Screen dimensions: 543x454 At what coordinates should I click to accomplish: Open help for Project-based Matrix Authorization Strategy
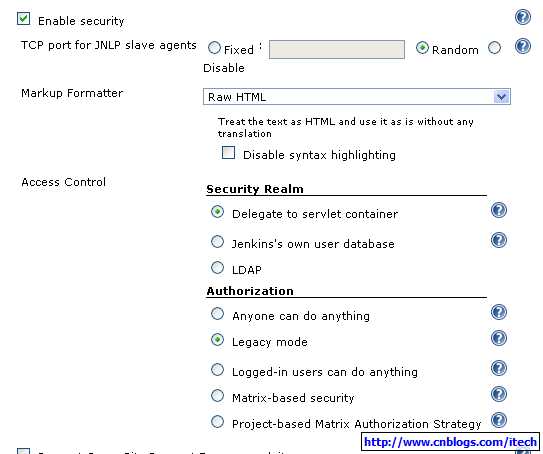coord(499,420)
